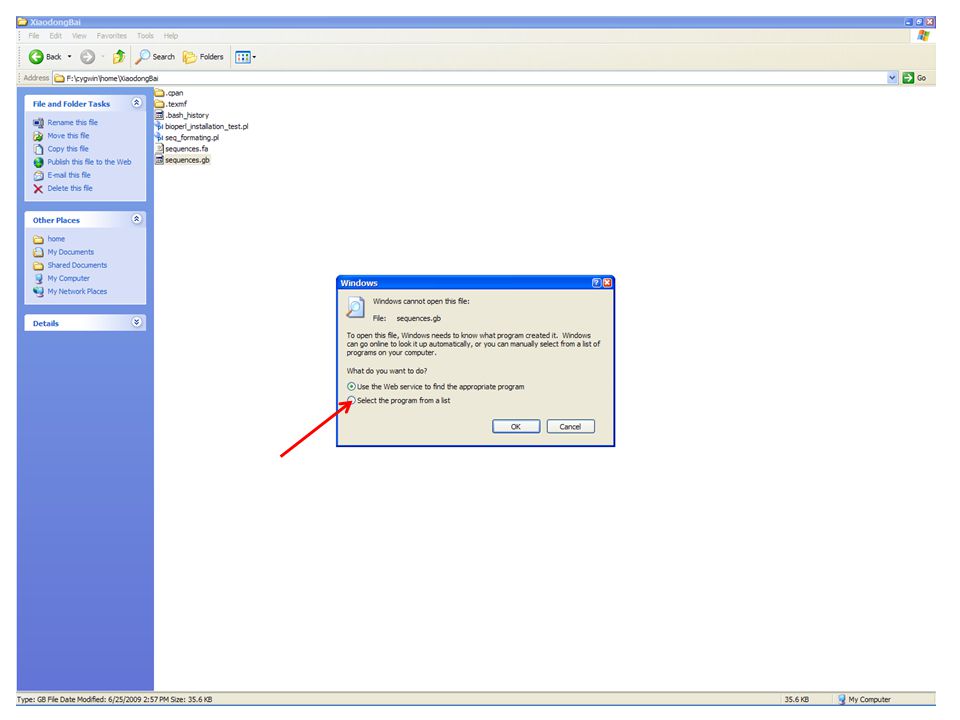Screen dimensions: 960x720
Task: Click the red X delete icon
Action: click(38, 189)
